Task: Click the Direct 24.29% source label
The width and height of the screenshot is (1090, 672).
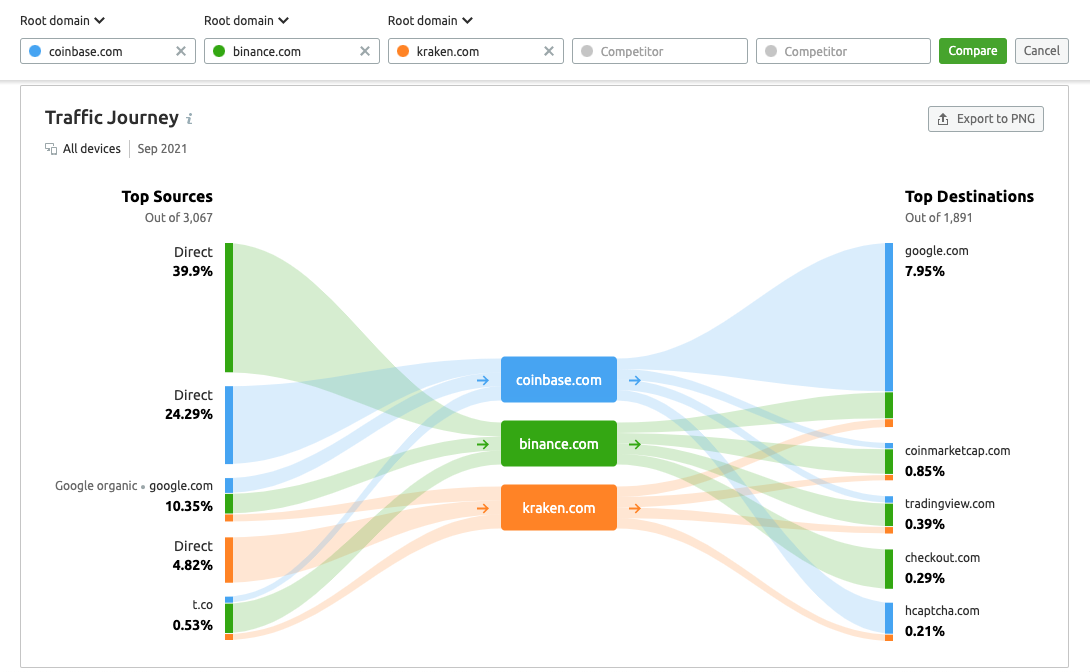Action: pyautogui.click(x=188, y=404)
